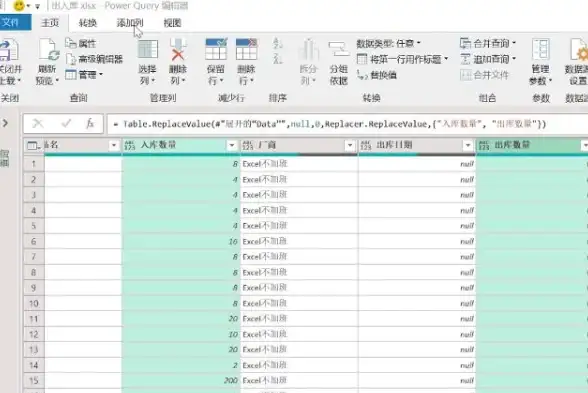Open the 追加查询 dropdown
This screenshot has height=393, width=588.
[x=488, y=59]
